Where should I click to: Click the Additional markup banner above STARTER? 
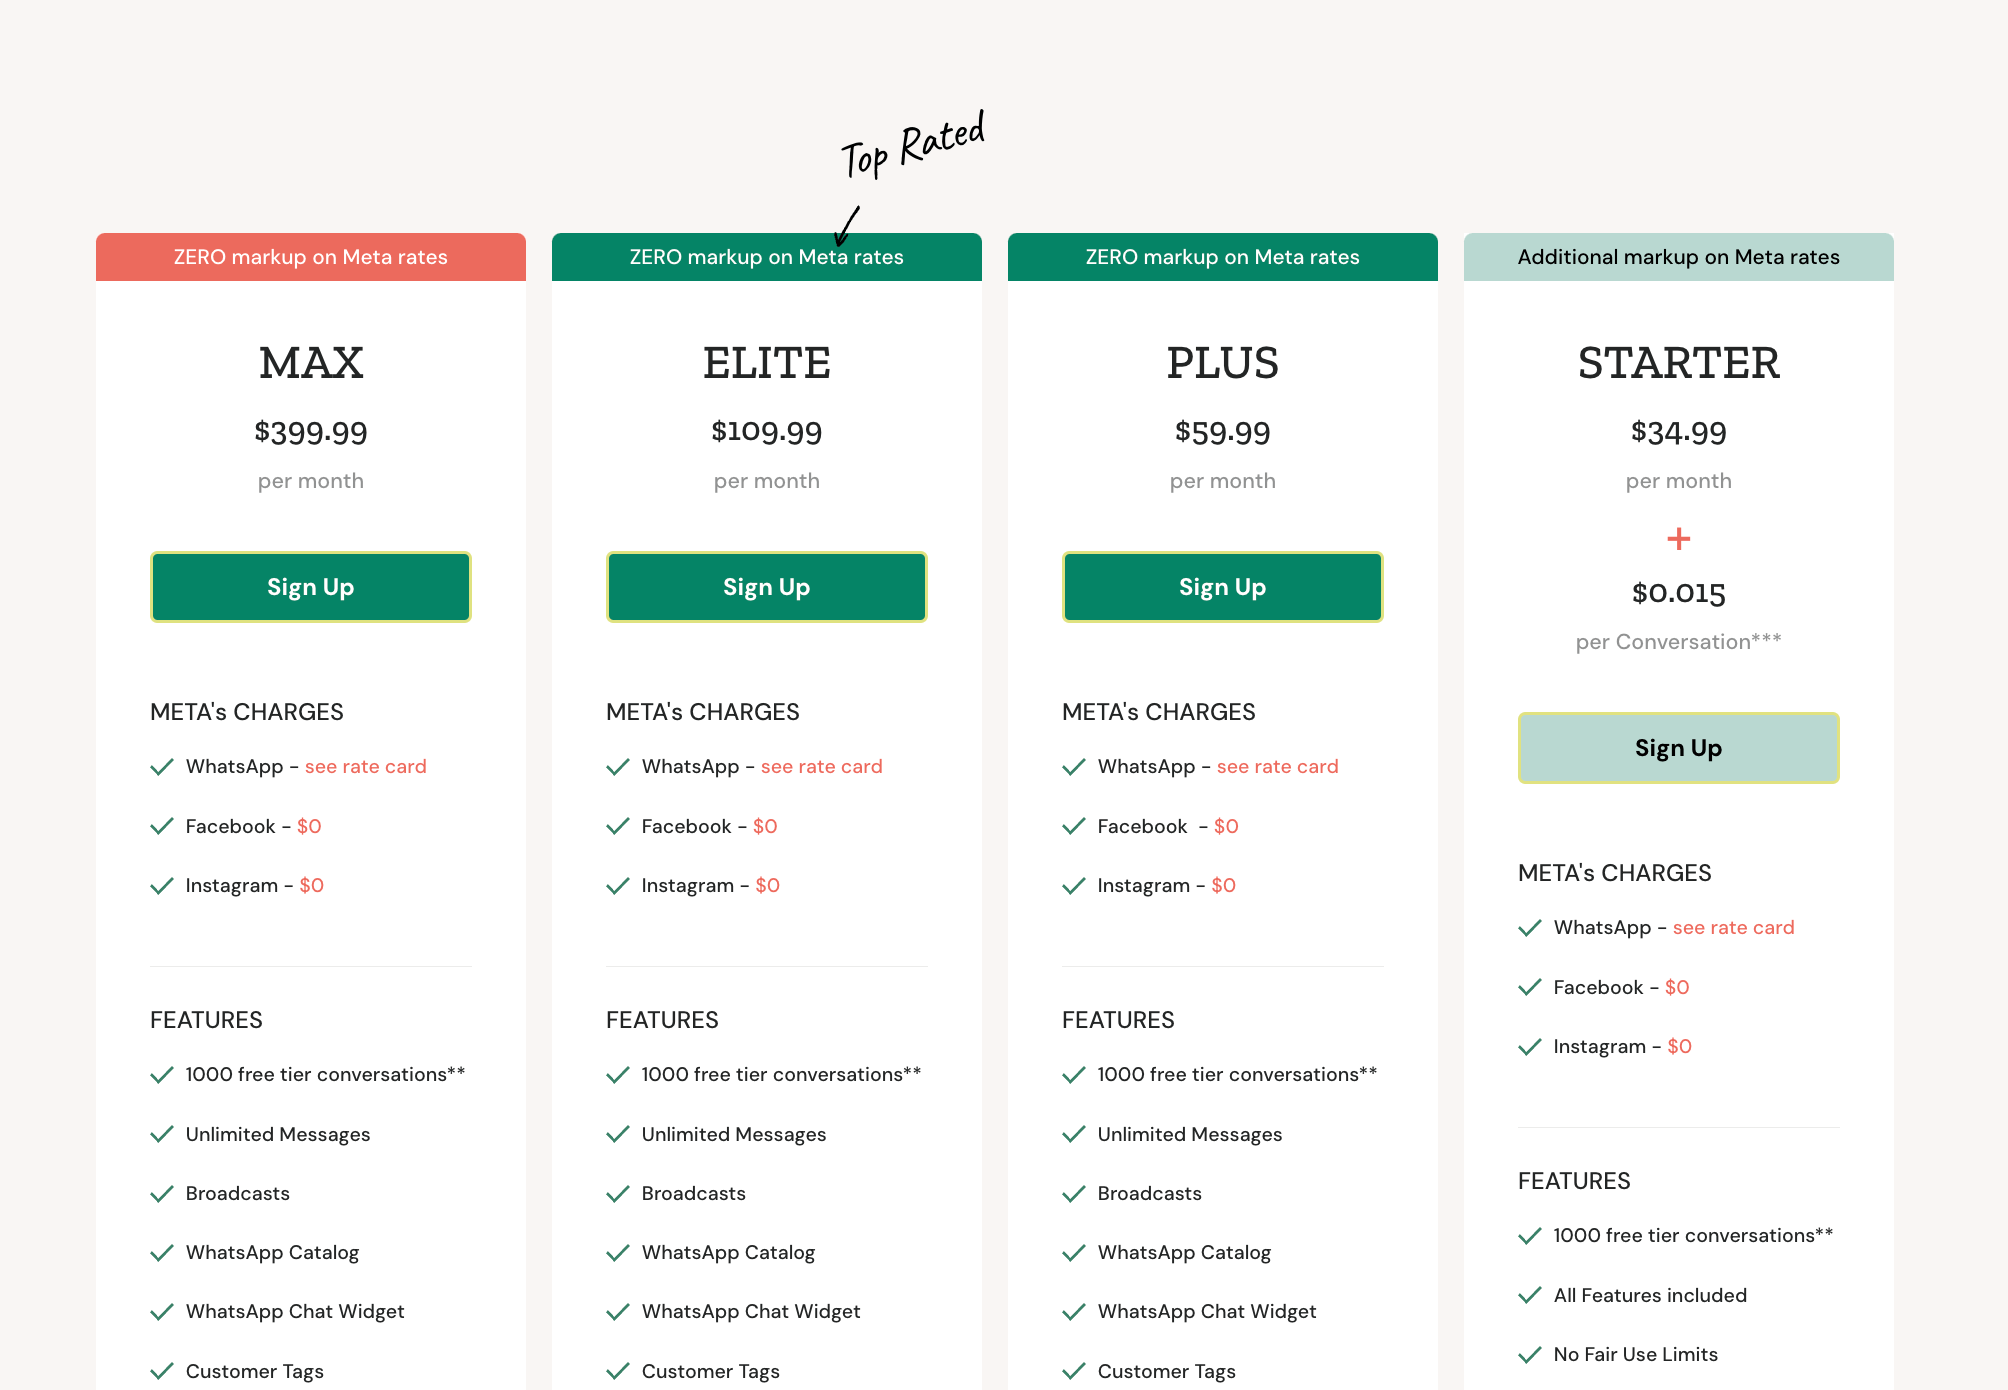(1678, 257)
